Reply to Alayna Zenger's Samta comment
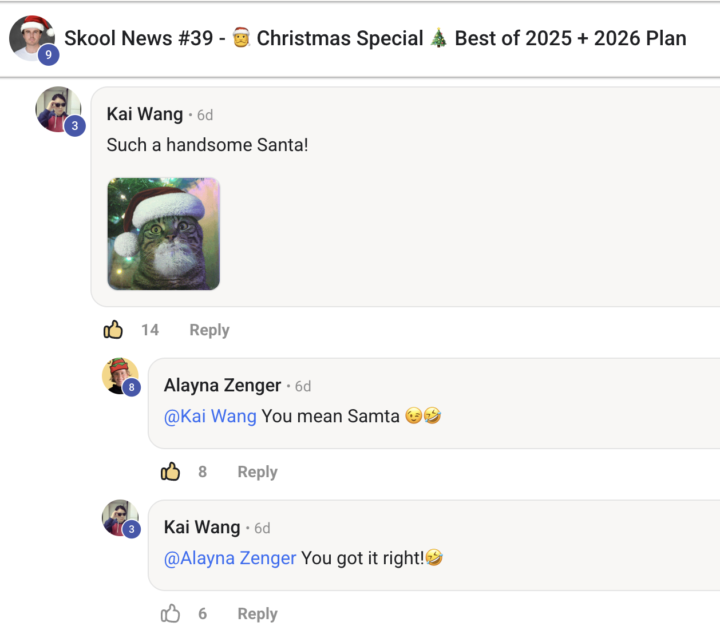Viewport: 720px width, 634px height. coord(257,472)
